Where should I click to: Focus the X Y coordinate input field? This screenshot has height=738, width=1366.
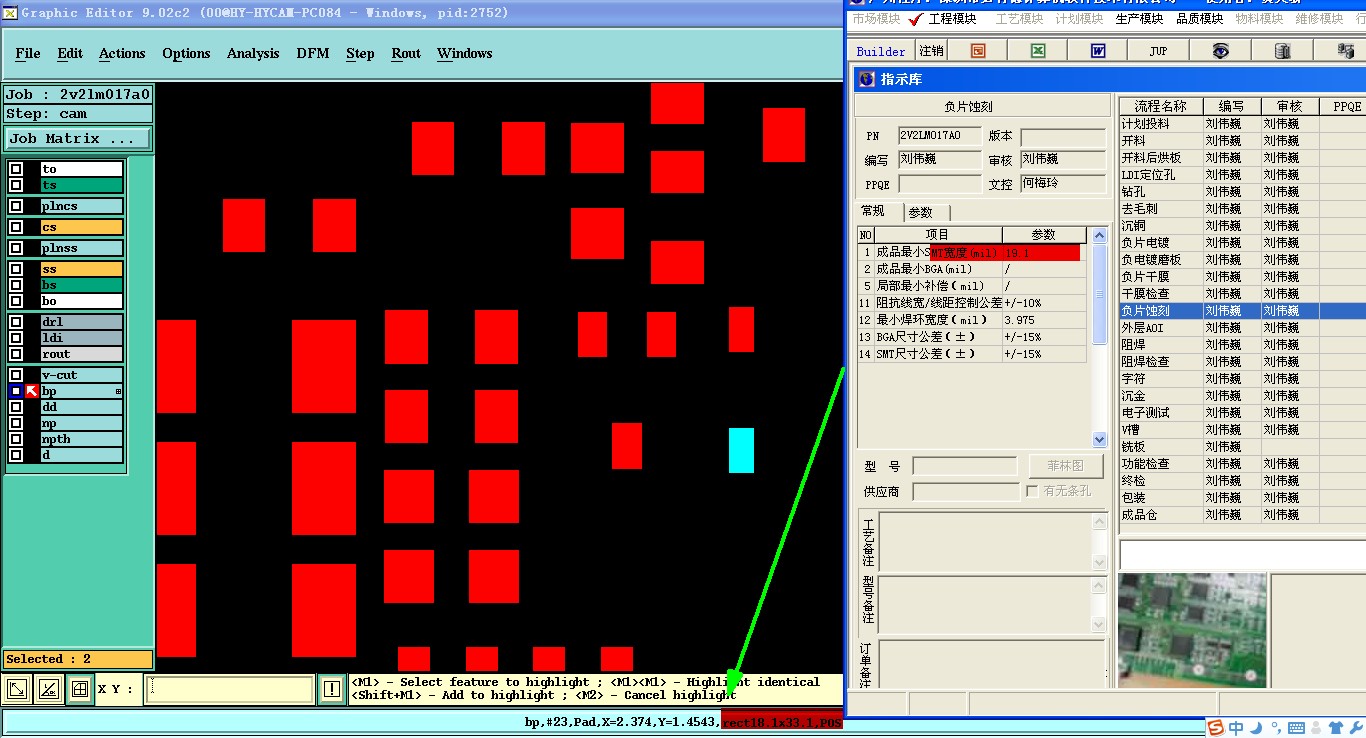coord(230,689)
